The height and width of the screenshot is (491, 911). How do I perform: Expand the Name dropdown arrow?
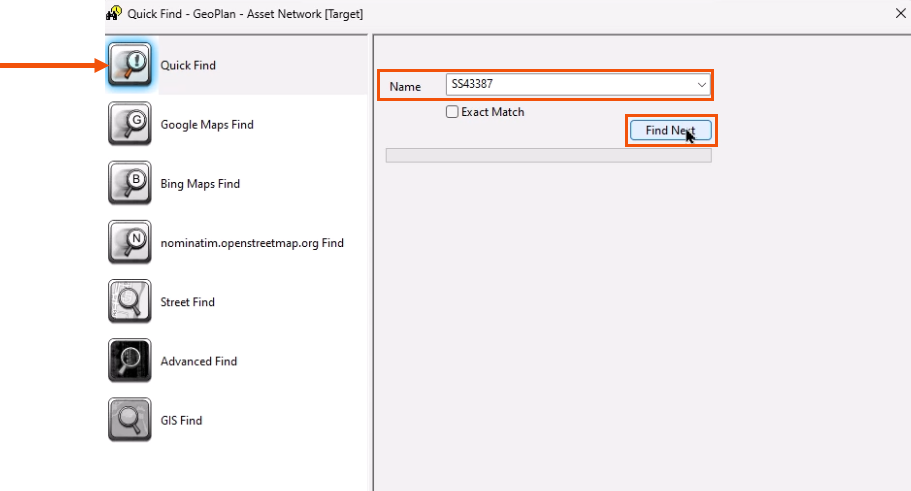(702, 85)
